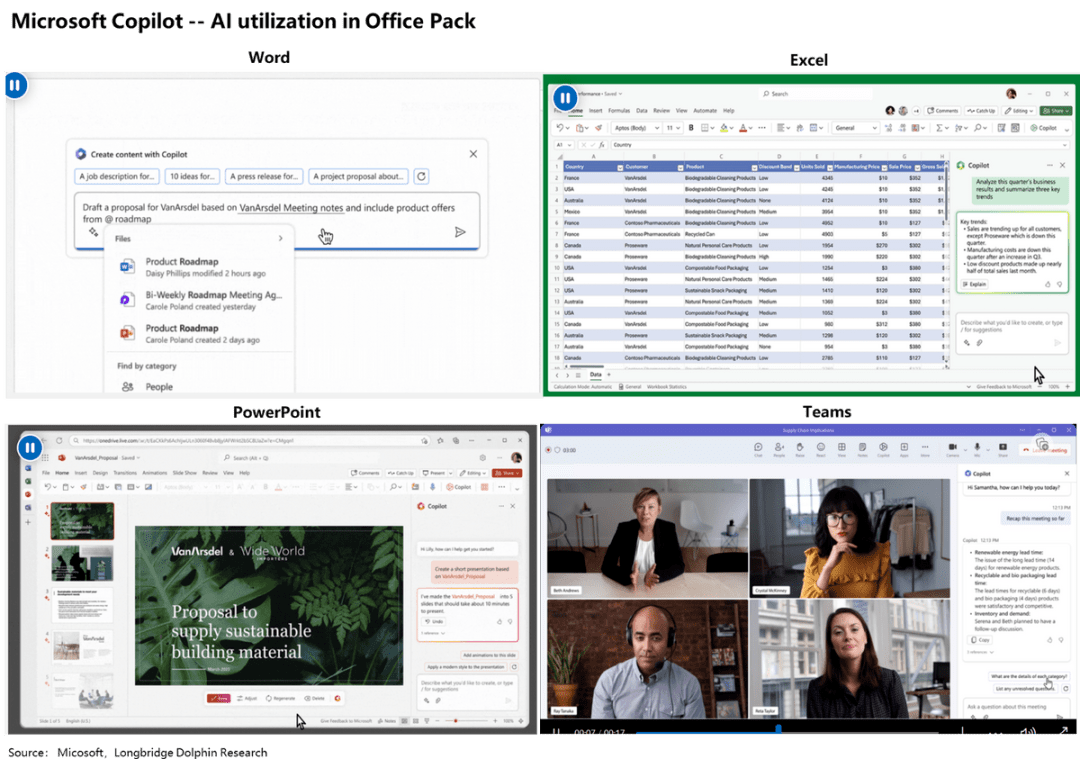Open the VanArsdel Meeting notes reference link

point(291,207)
